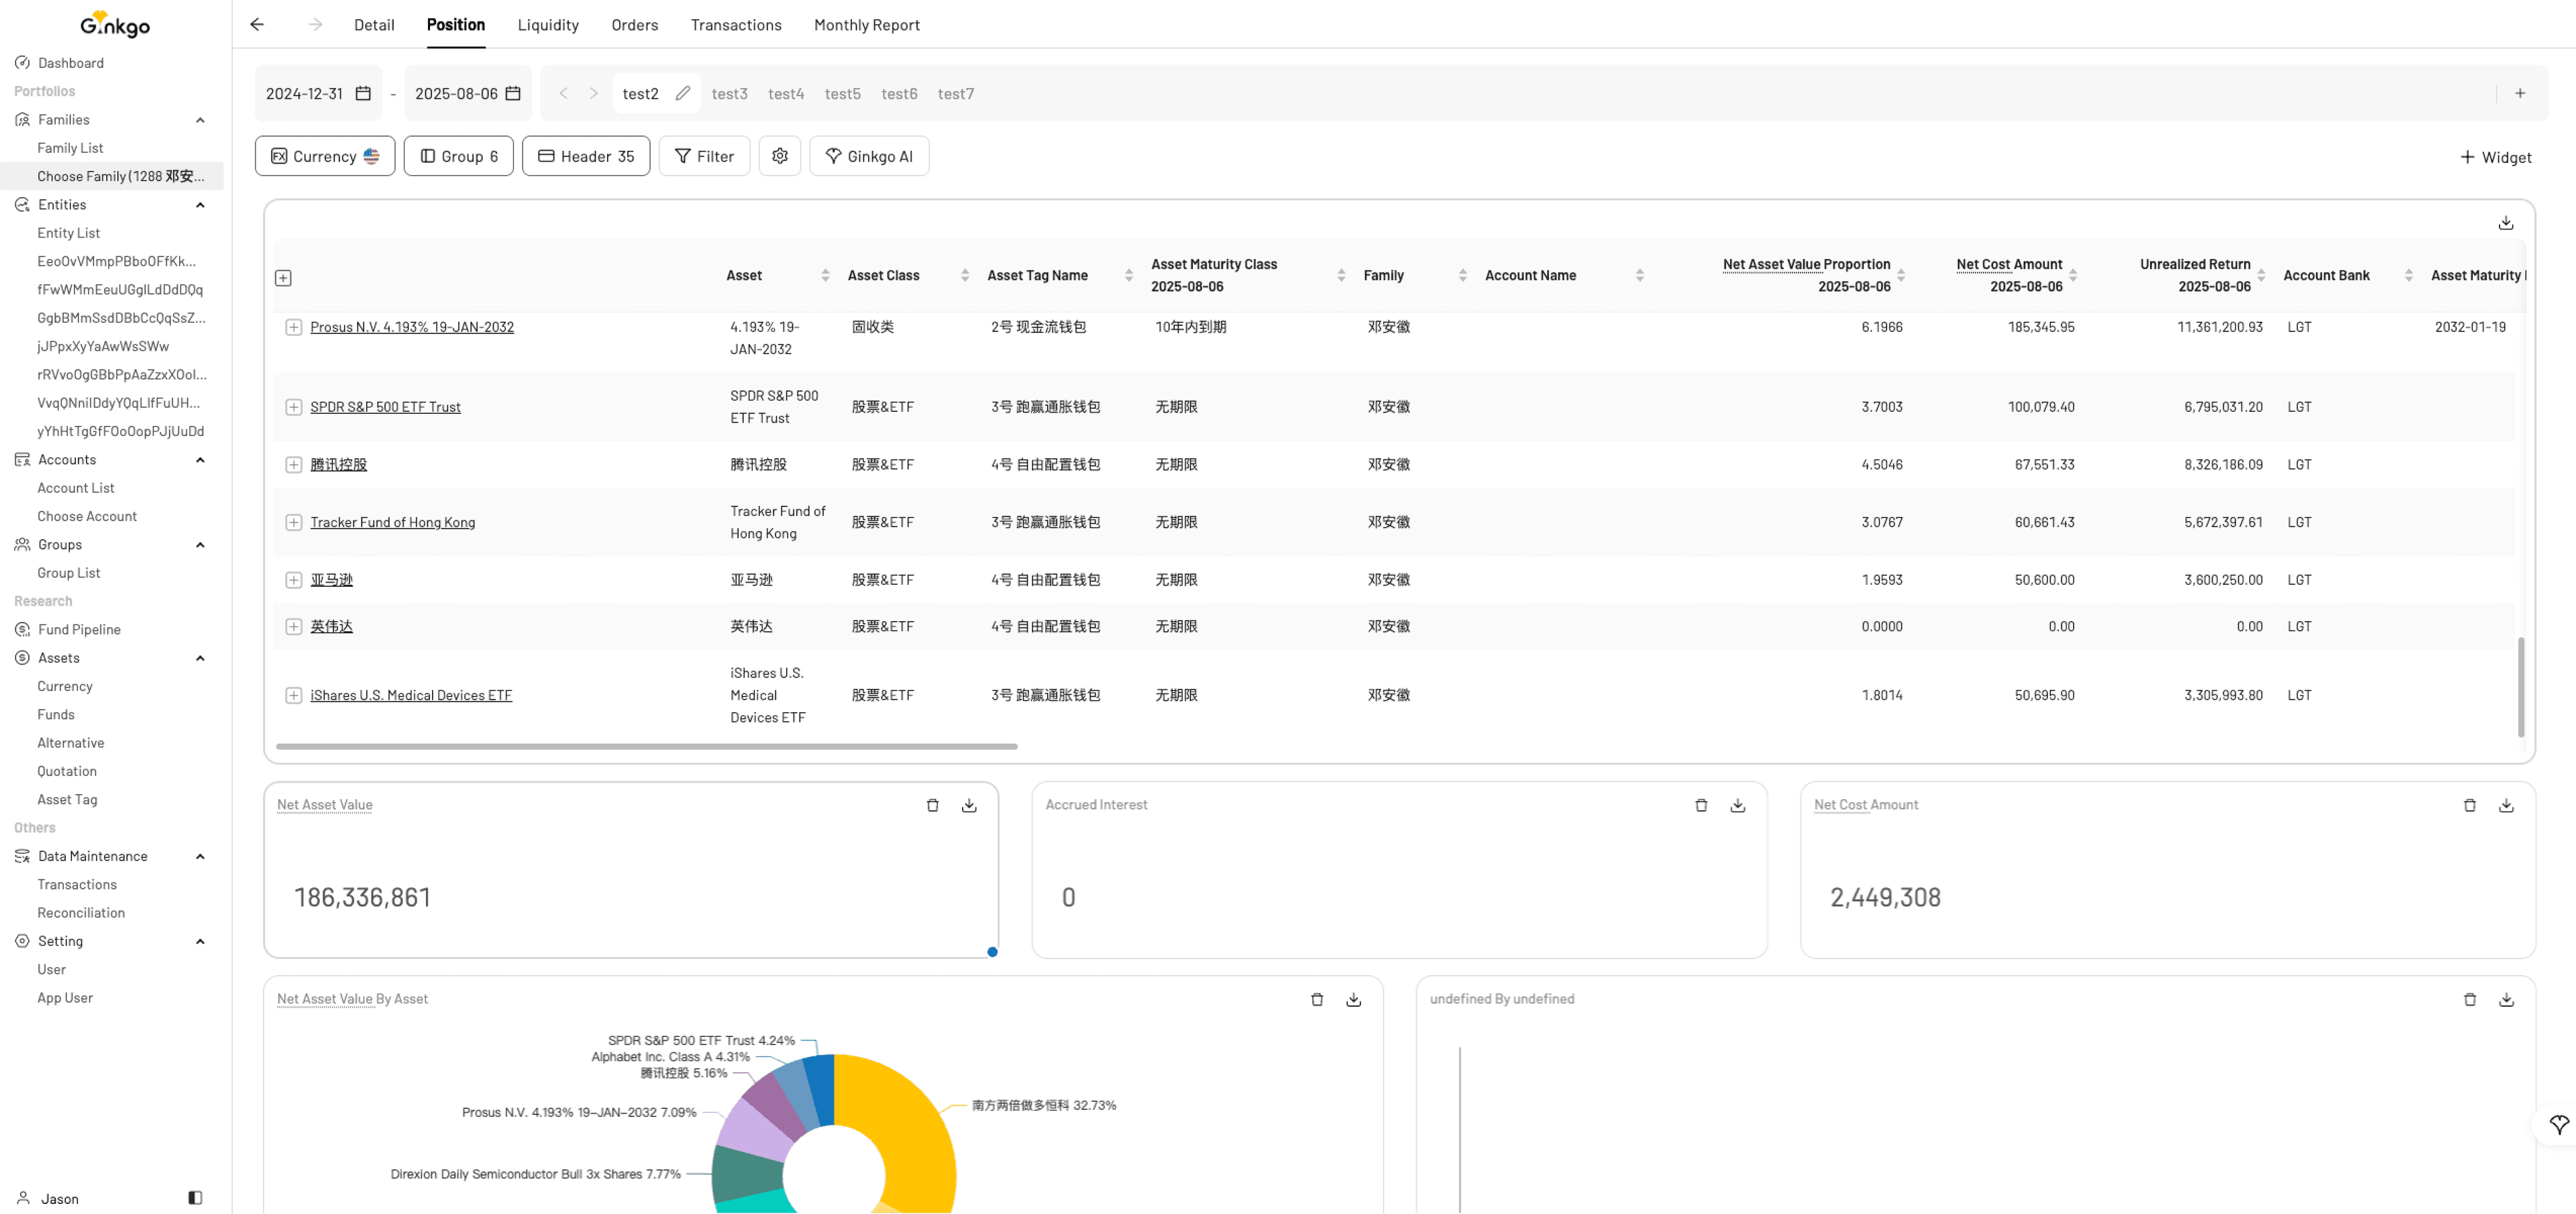The height and width of the screenshot is (1214, 2576).
Task: Download the position table
Action: pyautogui.click(x=2506, y=222)
